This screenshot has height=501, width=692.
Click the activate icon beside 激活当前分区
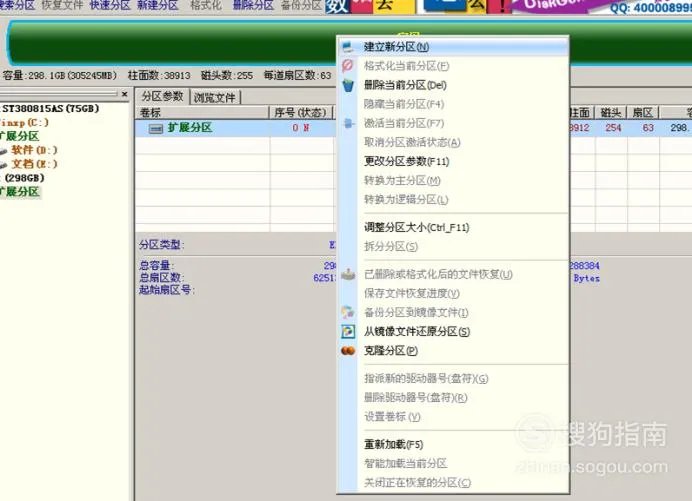click(348, 123)
